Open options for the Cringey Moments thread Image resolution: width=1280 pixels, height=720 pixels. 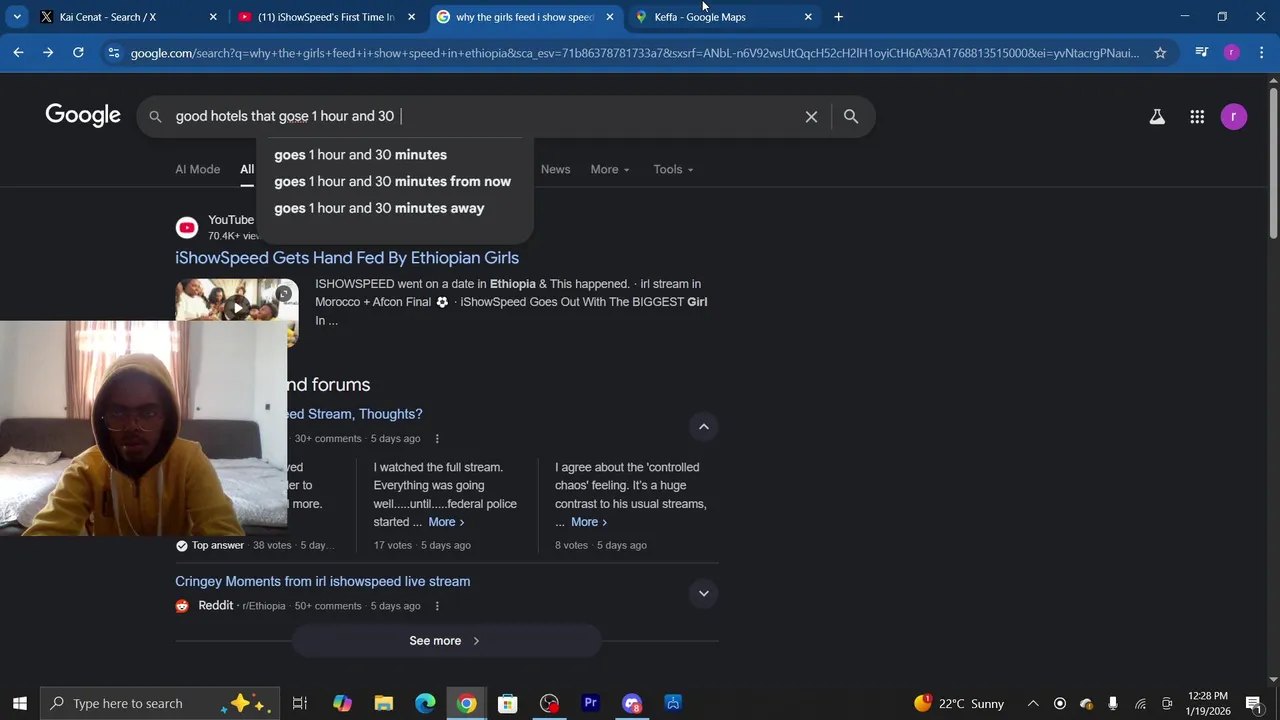pos(437,606)
